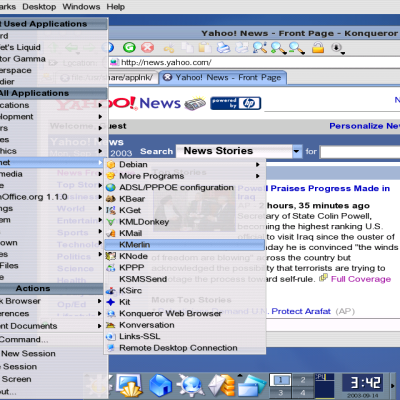This screenshot has width=400, height=400.
Task: Click the green Reload toolbar icon
Action: pyautogui.click(x=129, y=48)
